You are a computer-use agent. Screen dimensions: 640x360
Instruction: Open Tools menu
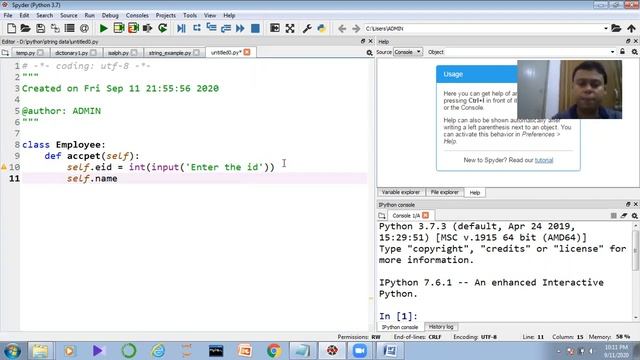tap(190, 15)
